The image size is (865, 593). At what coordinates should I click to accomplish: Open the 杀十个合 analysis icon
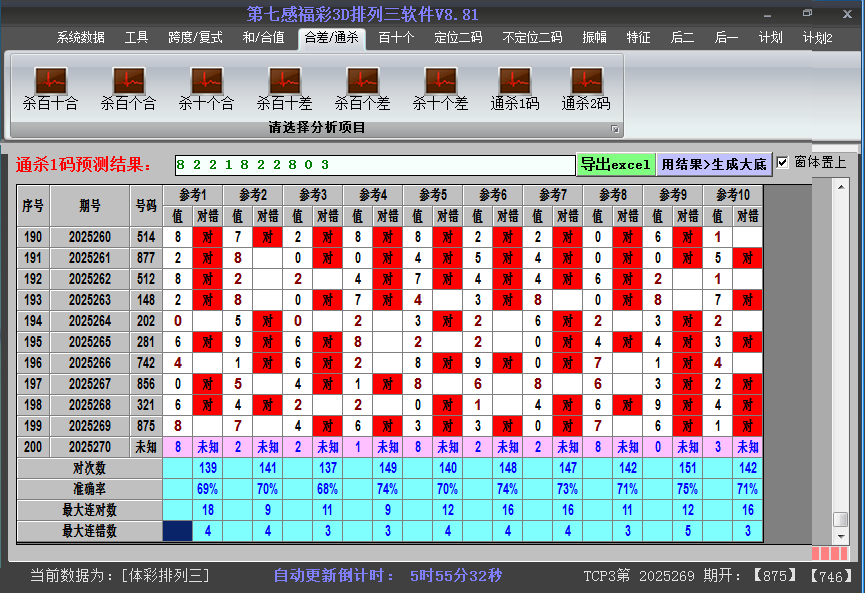click(206, 80)
